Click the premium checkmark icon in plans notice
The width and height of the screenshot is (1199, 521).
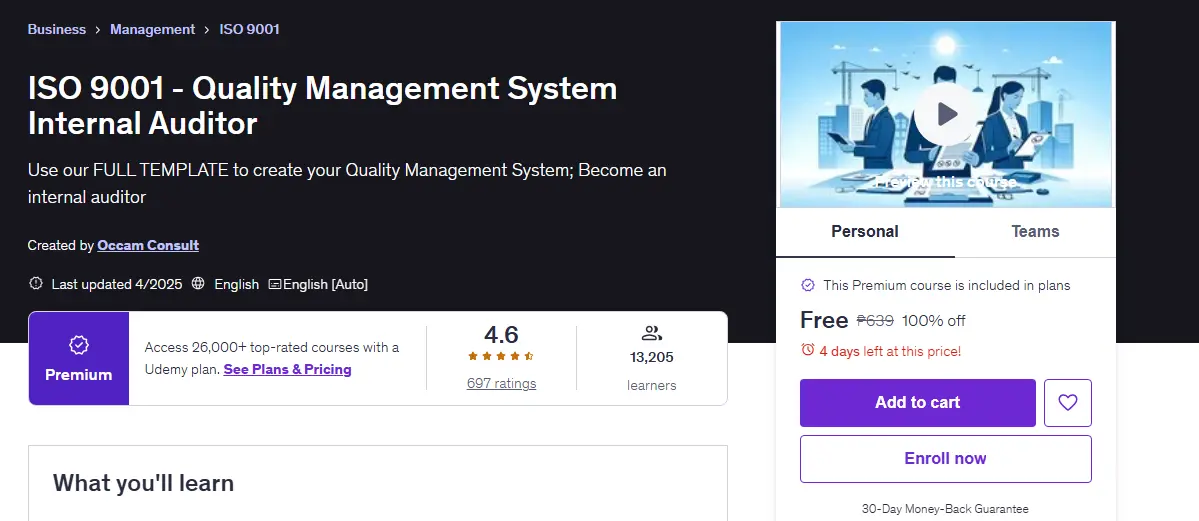807,285
